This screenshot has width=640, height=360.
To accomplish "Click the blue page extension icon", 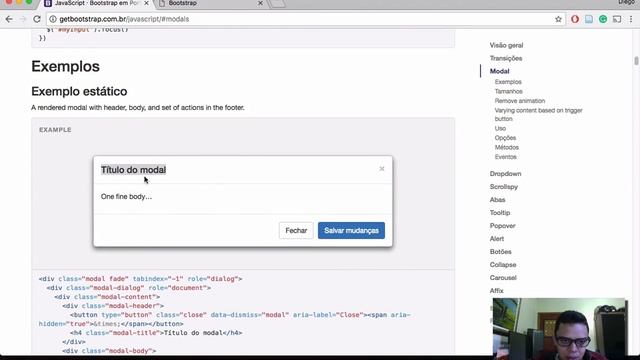I will point(589,19).
